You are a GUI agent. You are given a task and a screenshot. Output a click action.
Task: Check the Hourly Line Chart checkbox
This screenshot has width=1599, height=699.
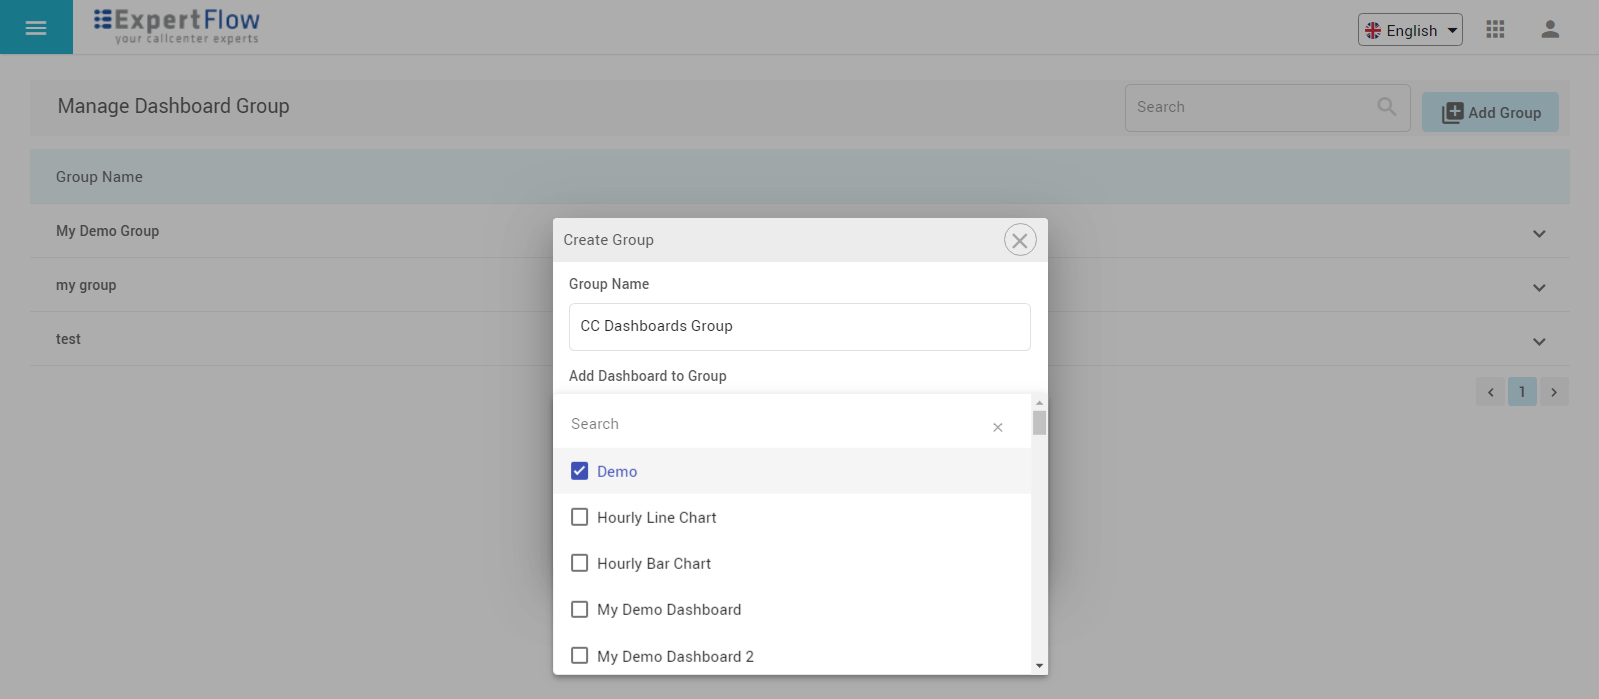pyautogui.click(x=579, y=517)
